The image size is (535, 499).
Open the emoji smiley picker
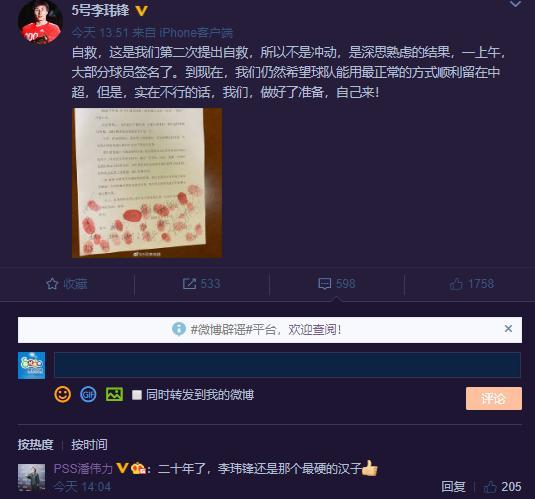tap(62, 395)
